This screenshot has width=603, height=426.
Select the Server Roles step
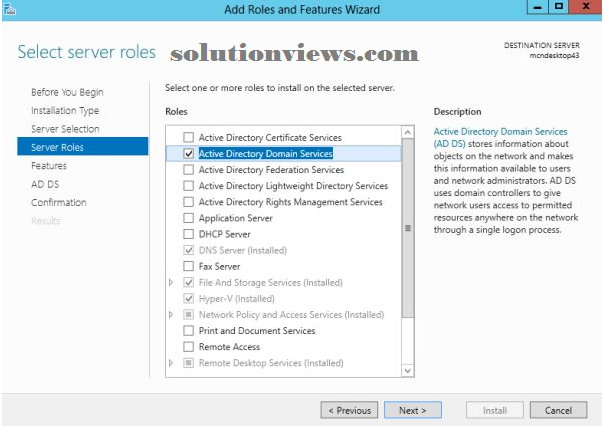pyautogui.click(x=82, y=146)
